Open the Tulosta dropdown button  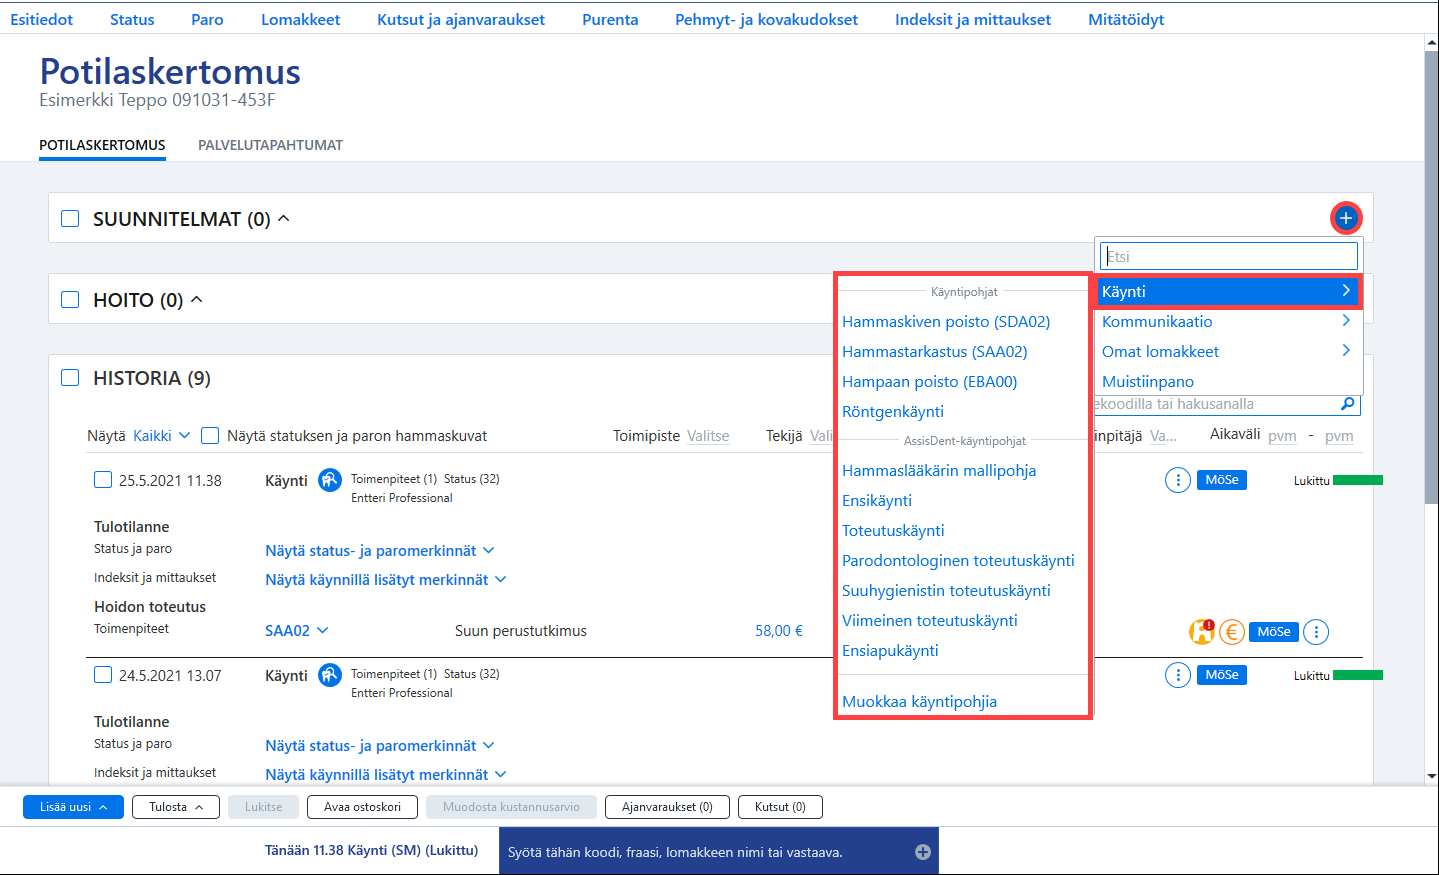[x=176, y=807]
